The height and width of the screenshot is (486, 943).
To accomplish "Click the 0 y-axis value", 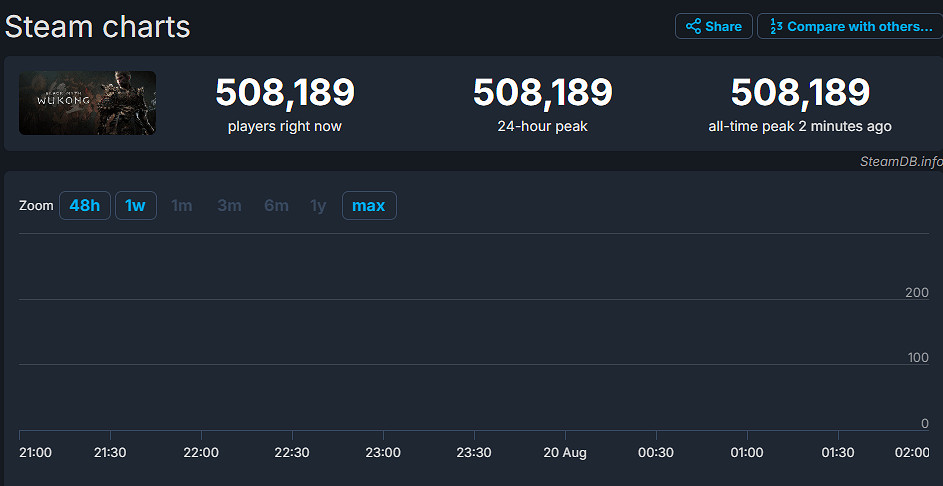I will click(926, 423).
